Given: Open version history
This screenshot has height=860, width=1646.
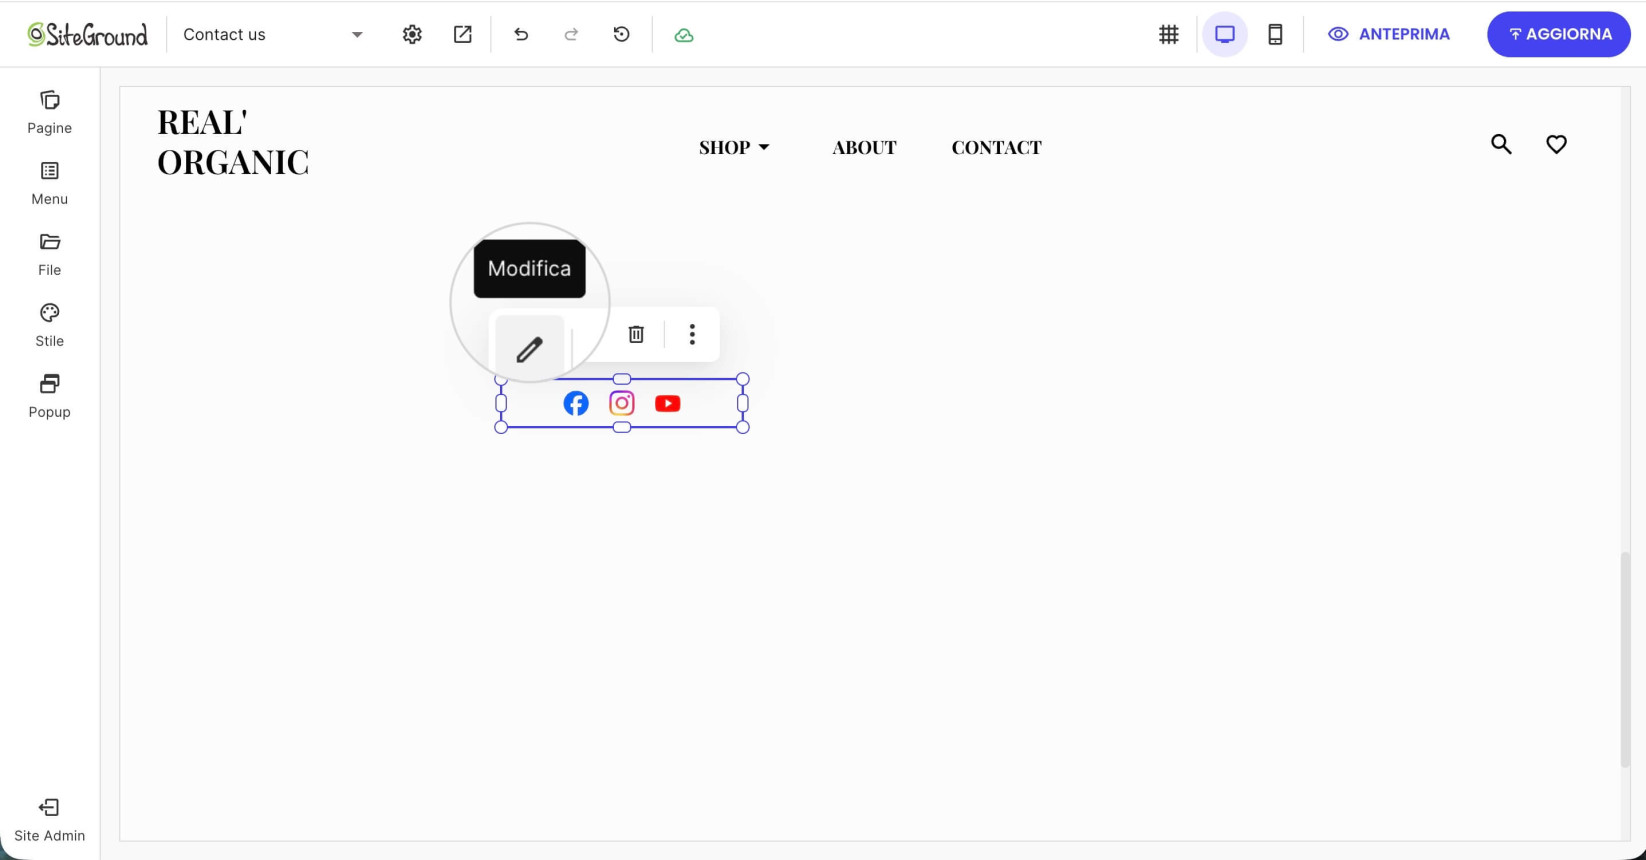Looking at the screenshot, I should tap(621, 34).
